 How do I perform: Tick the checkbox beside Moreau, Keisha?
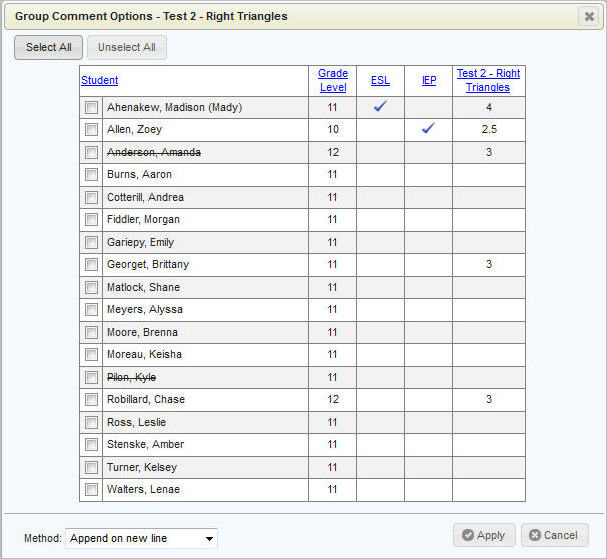pos(91,355)
